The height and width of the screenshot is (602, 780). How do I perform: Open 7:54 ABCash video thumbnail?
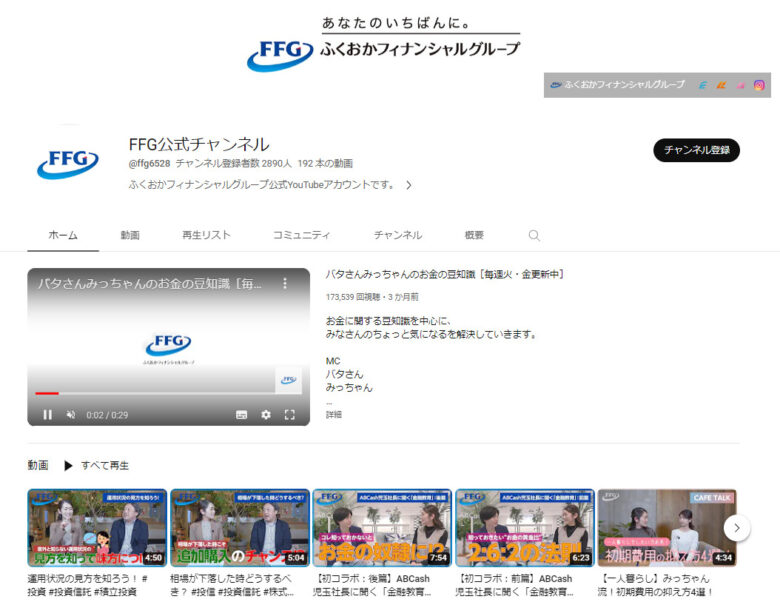coord(382,528)
